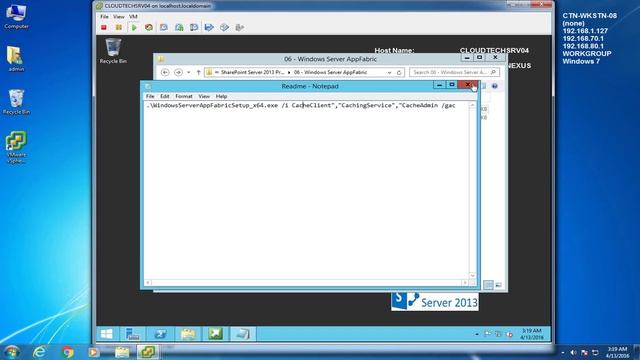The height and width of the screenshot is (360, 640).
Task: Click the yellow Suspend button in VM console toolbar
Action: 119,27
